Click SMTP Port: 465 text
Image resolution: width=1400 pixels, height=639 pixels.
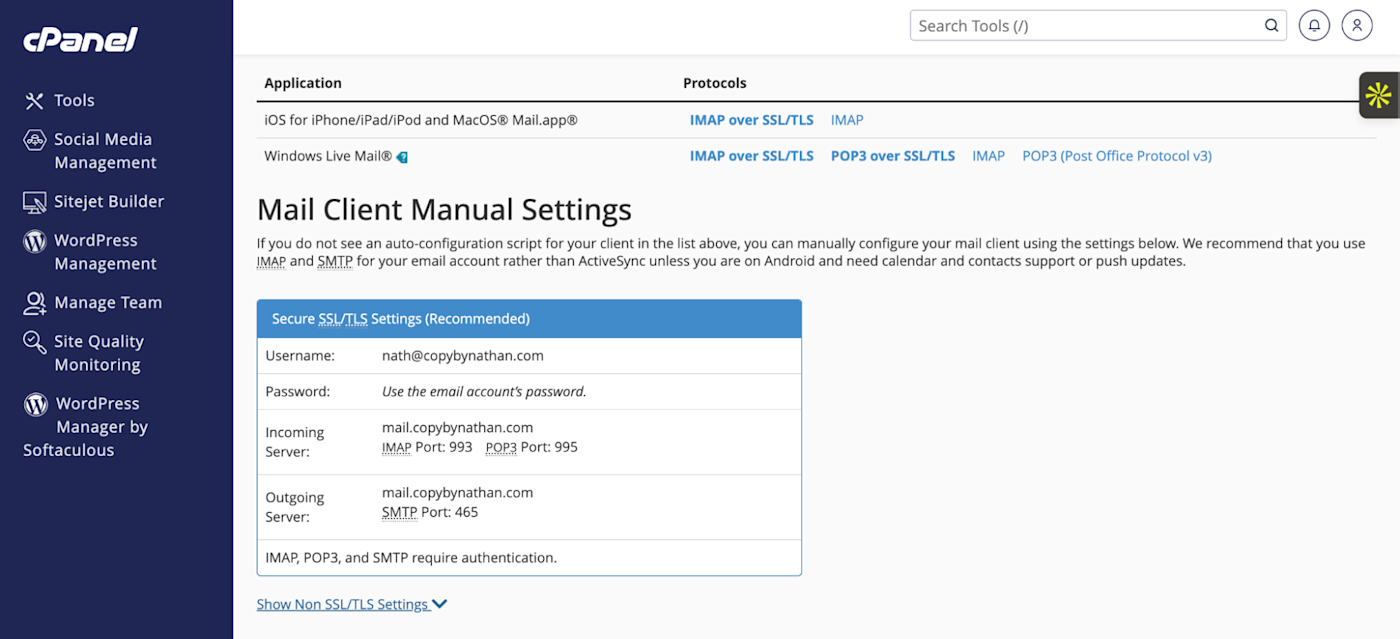point(430,512)
